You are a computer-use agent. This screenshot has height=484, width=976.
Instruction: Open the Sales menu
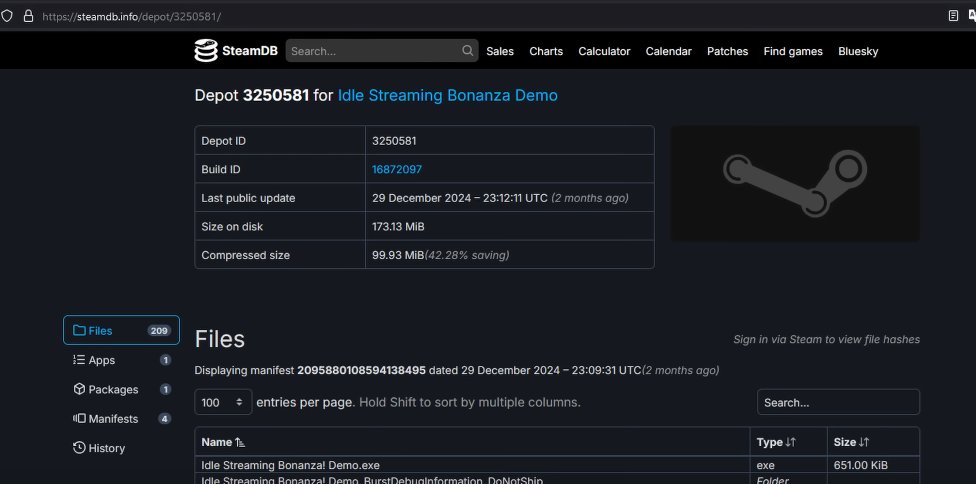click(x=500, y=52)
